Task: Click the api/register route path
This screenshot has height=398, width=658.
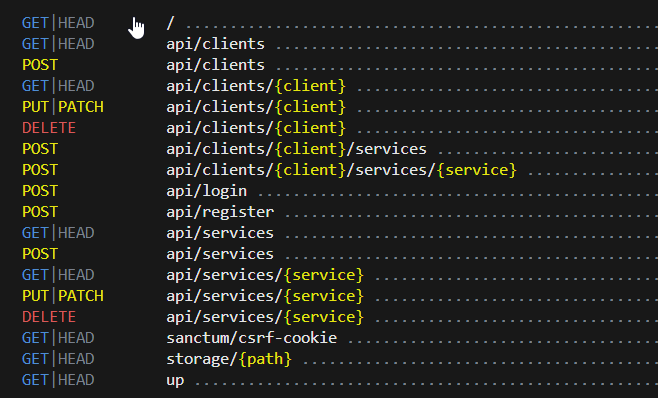Action: point(220,212)
